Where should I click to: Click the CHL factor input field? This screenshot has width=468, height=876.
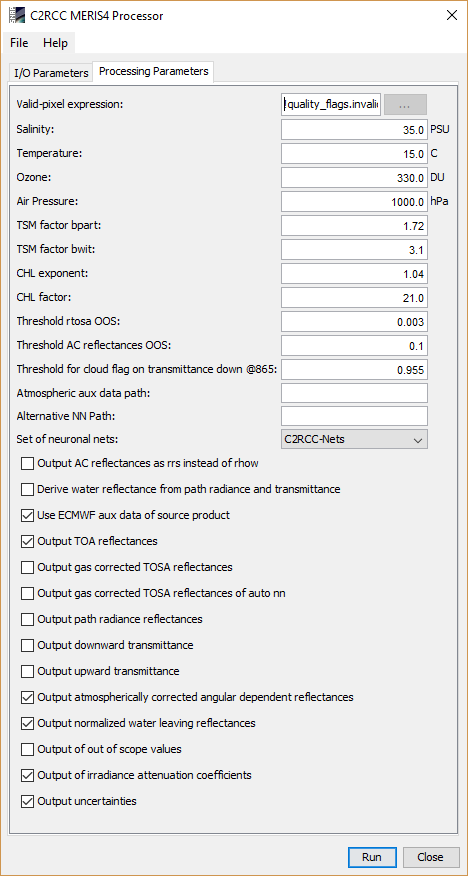pyautogui.click(x=355, y=298)
